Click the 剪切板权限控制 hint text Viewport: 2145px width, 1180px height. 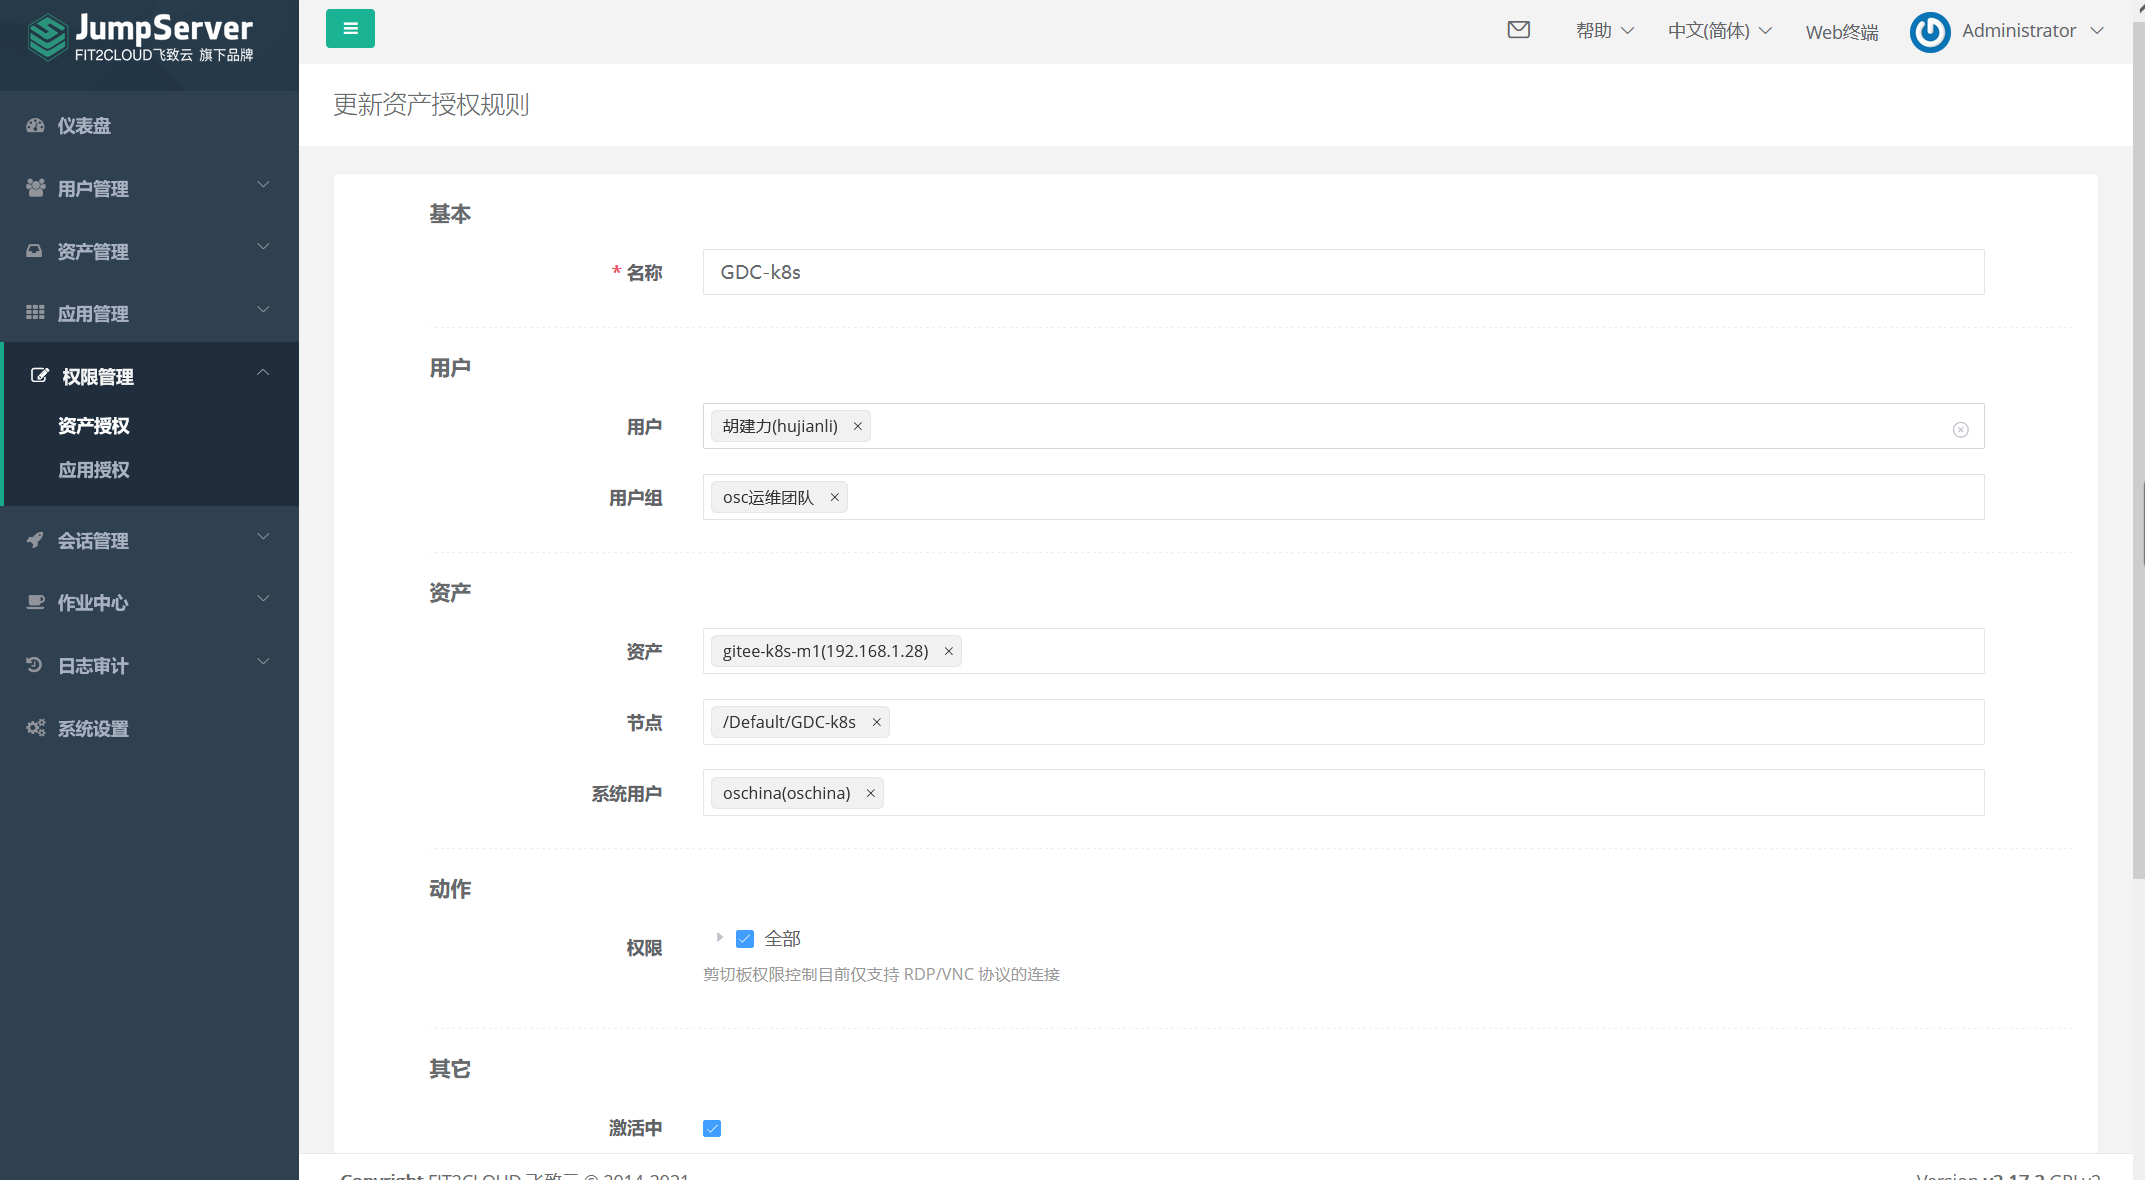(x=881, y=974)
